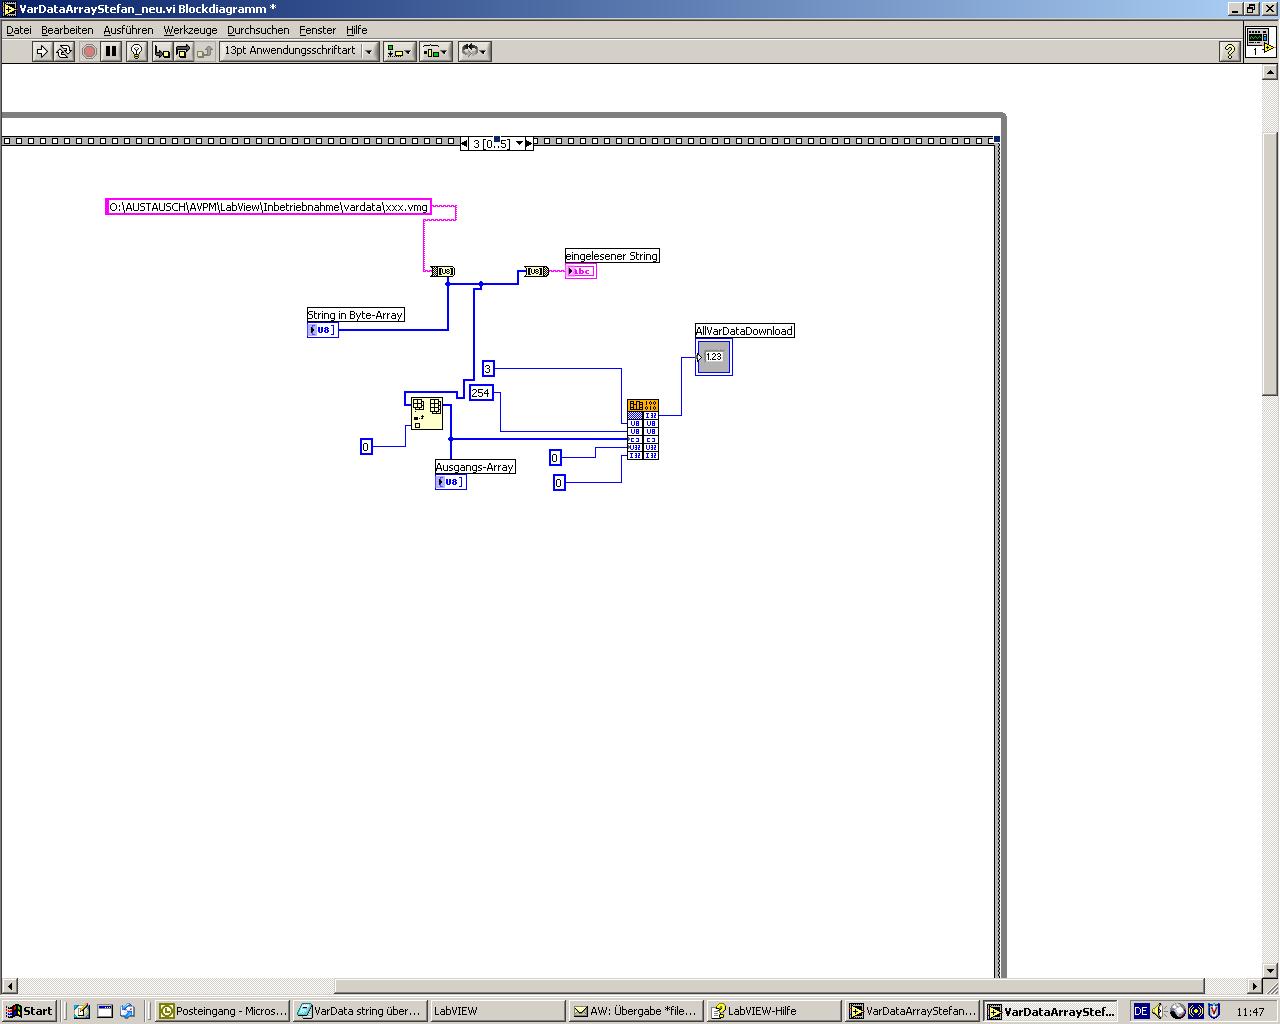Click the Step Into button
Image resolution: width=1280 pixels, height=1024 pixels.
click(x=162, y=51)
